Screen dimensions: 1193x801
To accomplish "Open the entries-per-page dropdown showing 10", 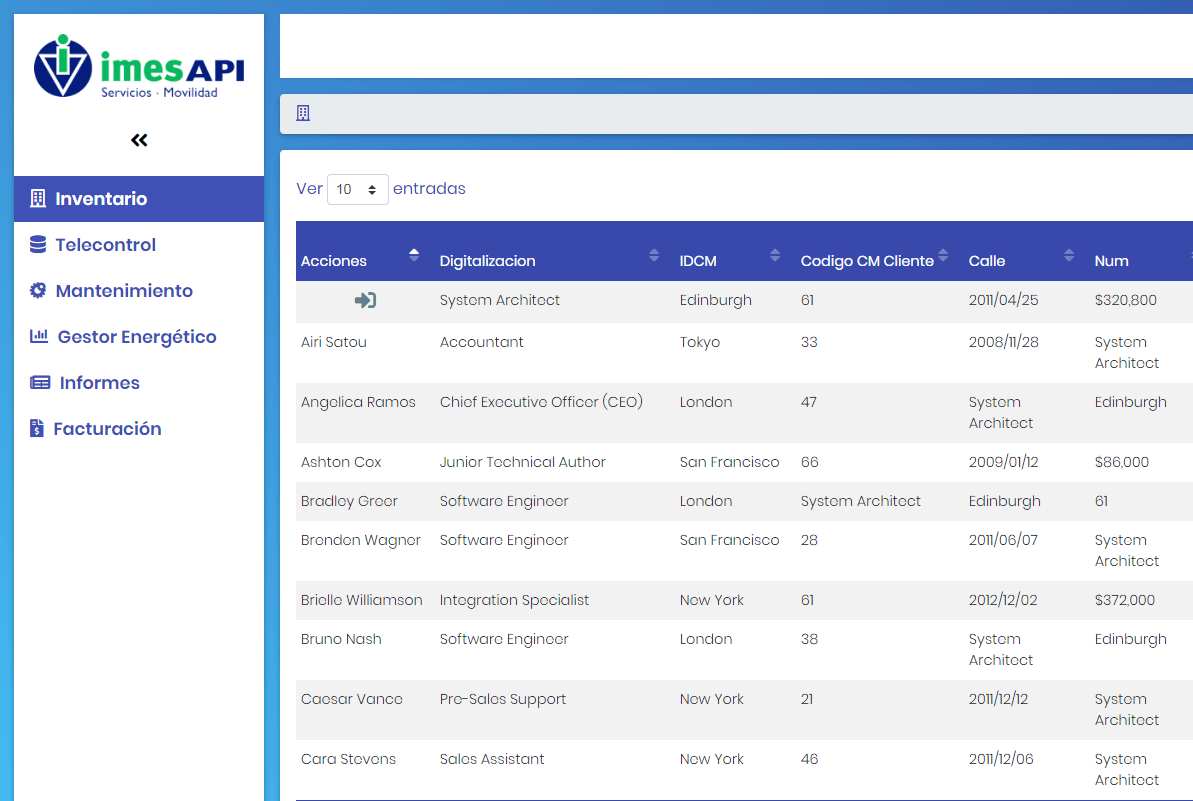I will click(x=357, y=189).
